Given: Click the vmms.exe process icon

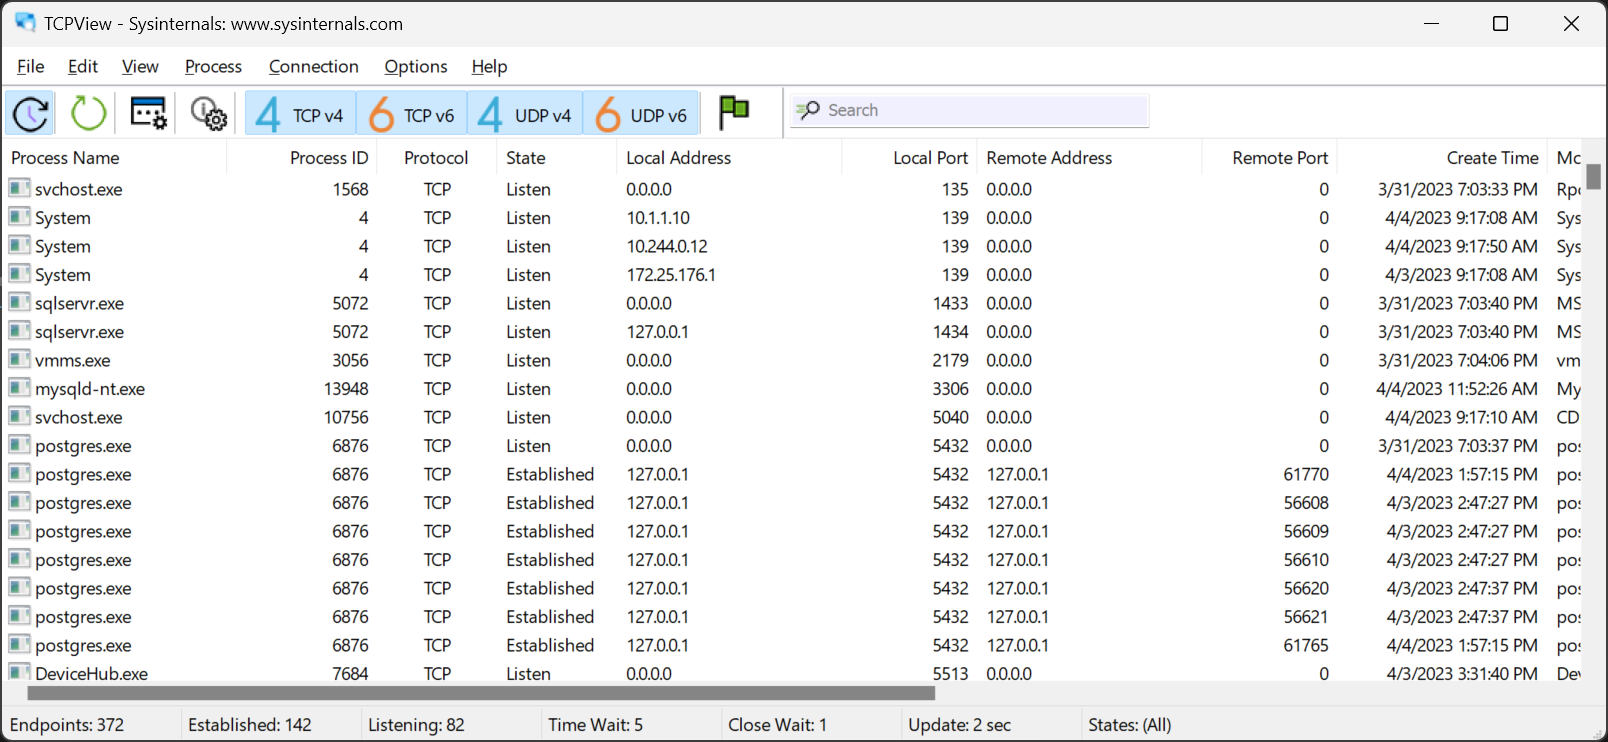Looking at the screenshot, I should coord(19,359).
